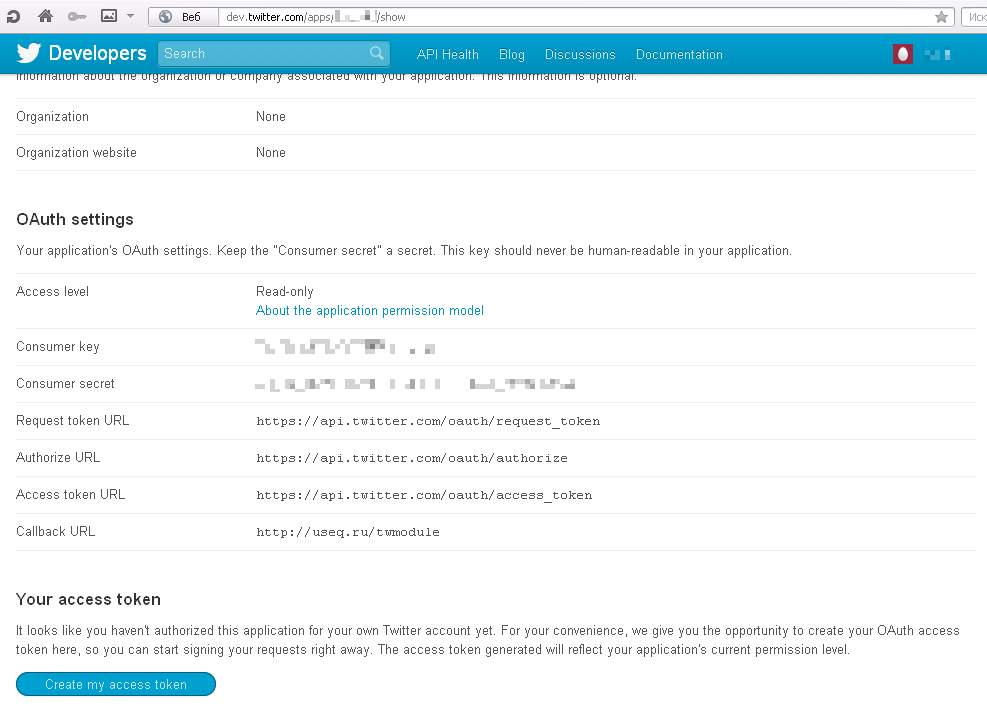Screen dimensions: 987x713
Task: Bookmark page with the star icon
Action: coord(941,17)
